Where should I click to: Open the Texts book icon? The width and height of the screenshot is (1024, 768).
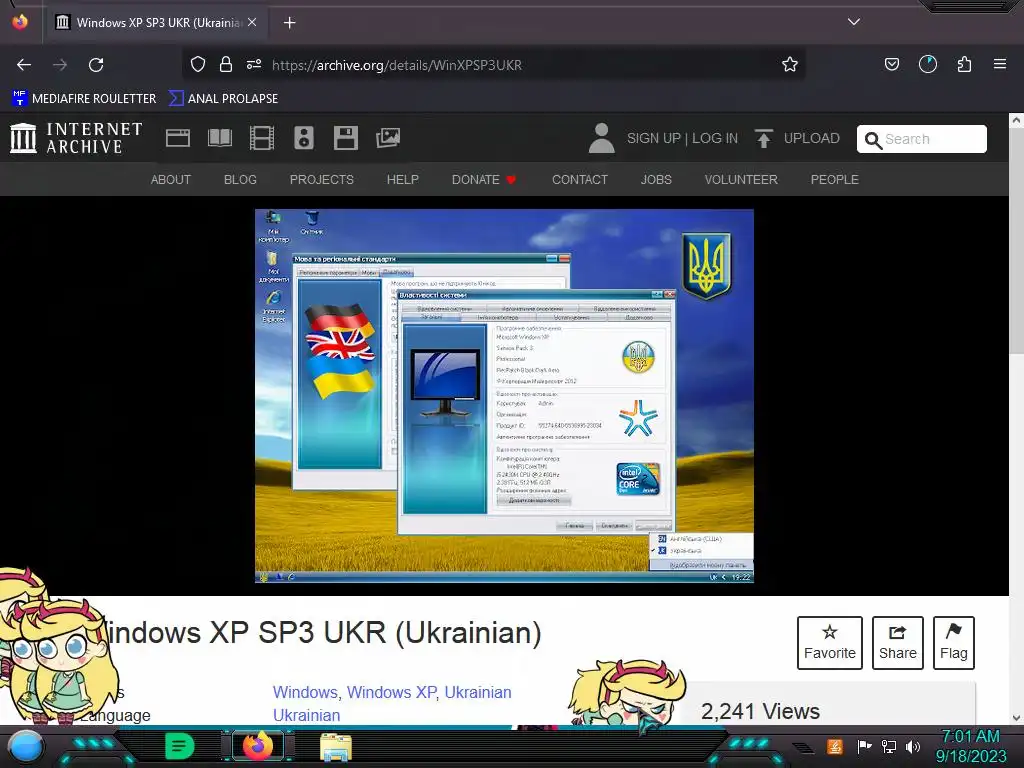219,138
